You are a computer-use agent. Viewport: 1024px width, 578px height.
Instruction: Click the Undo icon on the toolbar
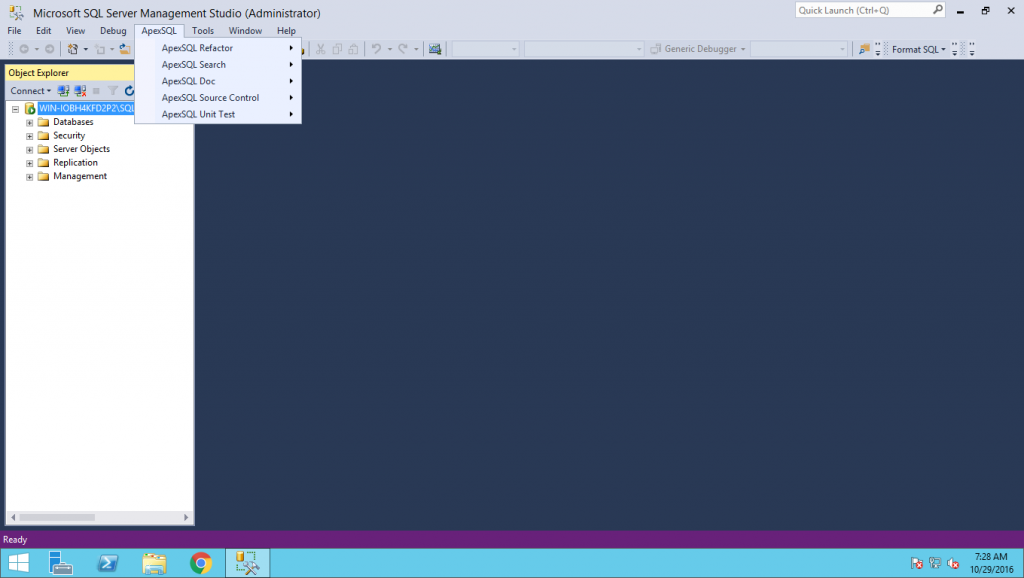pyautogui.click(x=376, y=48)
